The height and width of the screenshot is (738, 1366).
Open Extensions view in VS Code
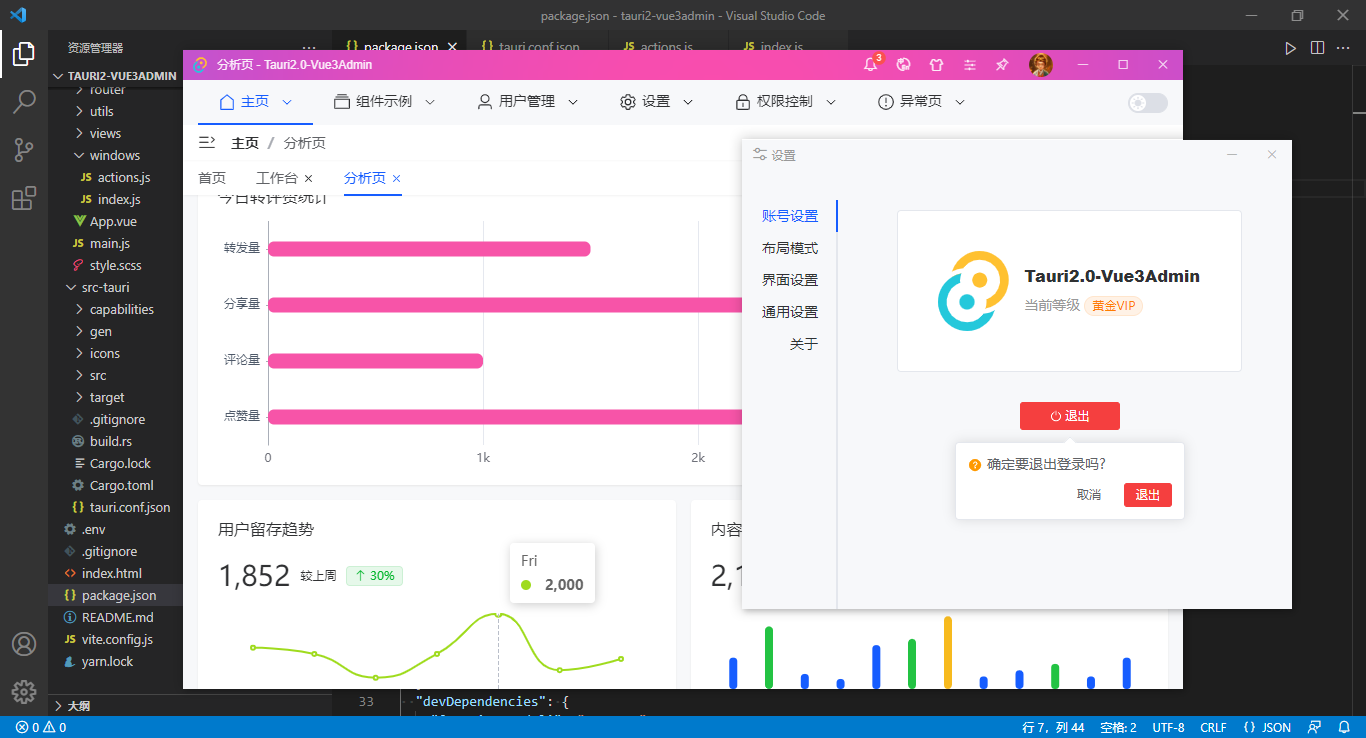(x=24, y=199)
